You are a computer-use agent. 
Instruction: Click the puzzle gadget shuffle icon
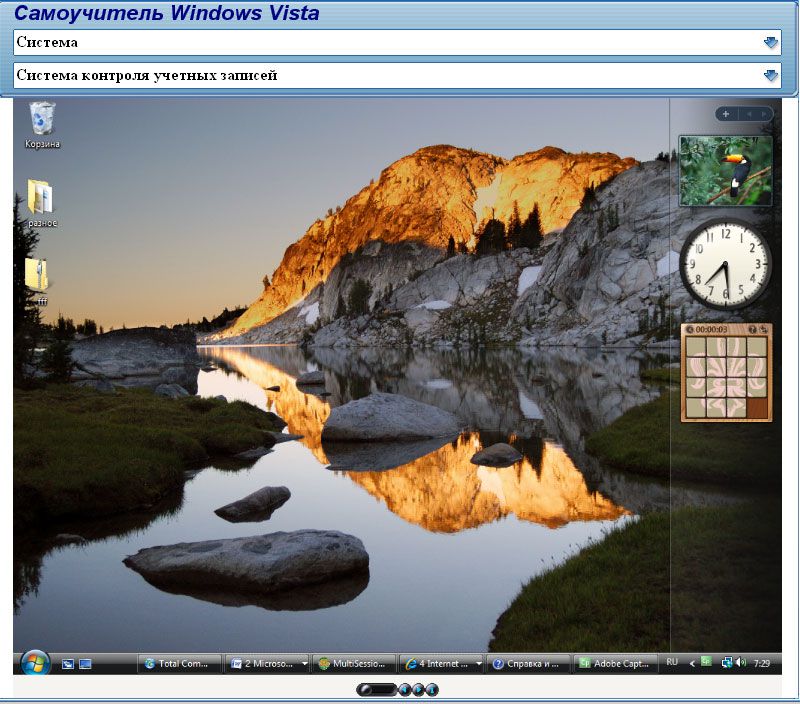764,329
